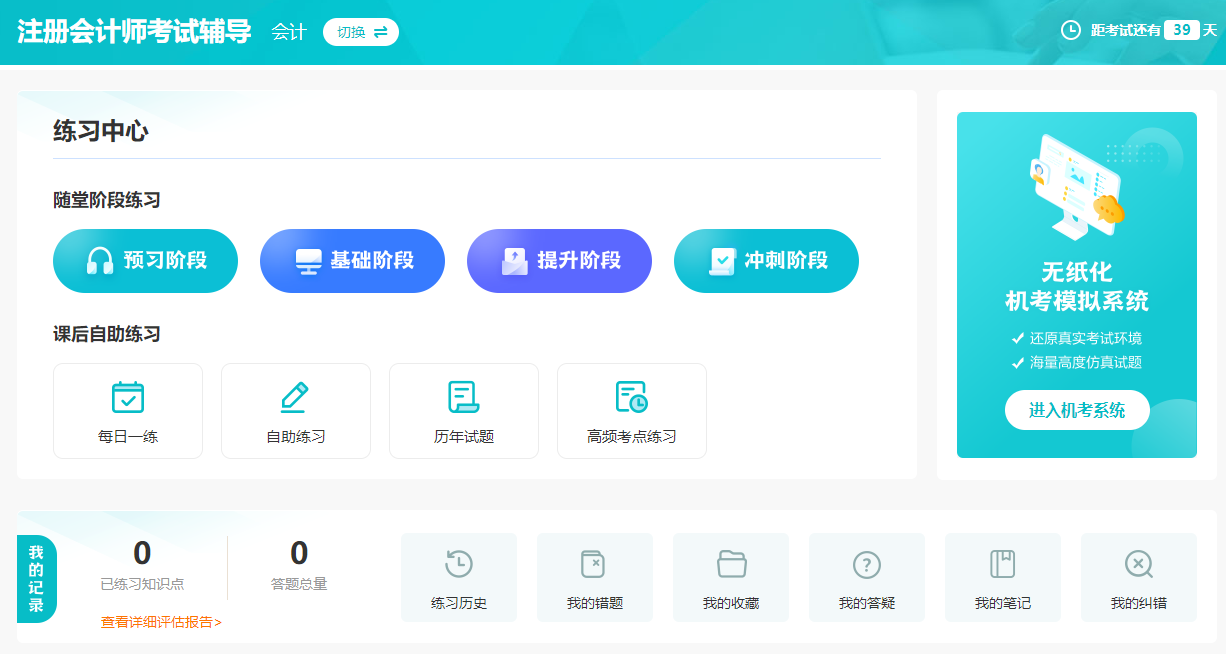Open 我的笔记 notes
This screenshot has width=1226, height=654.
pos(1002,577)
